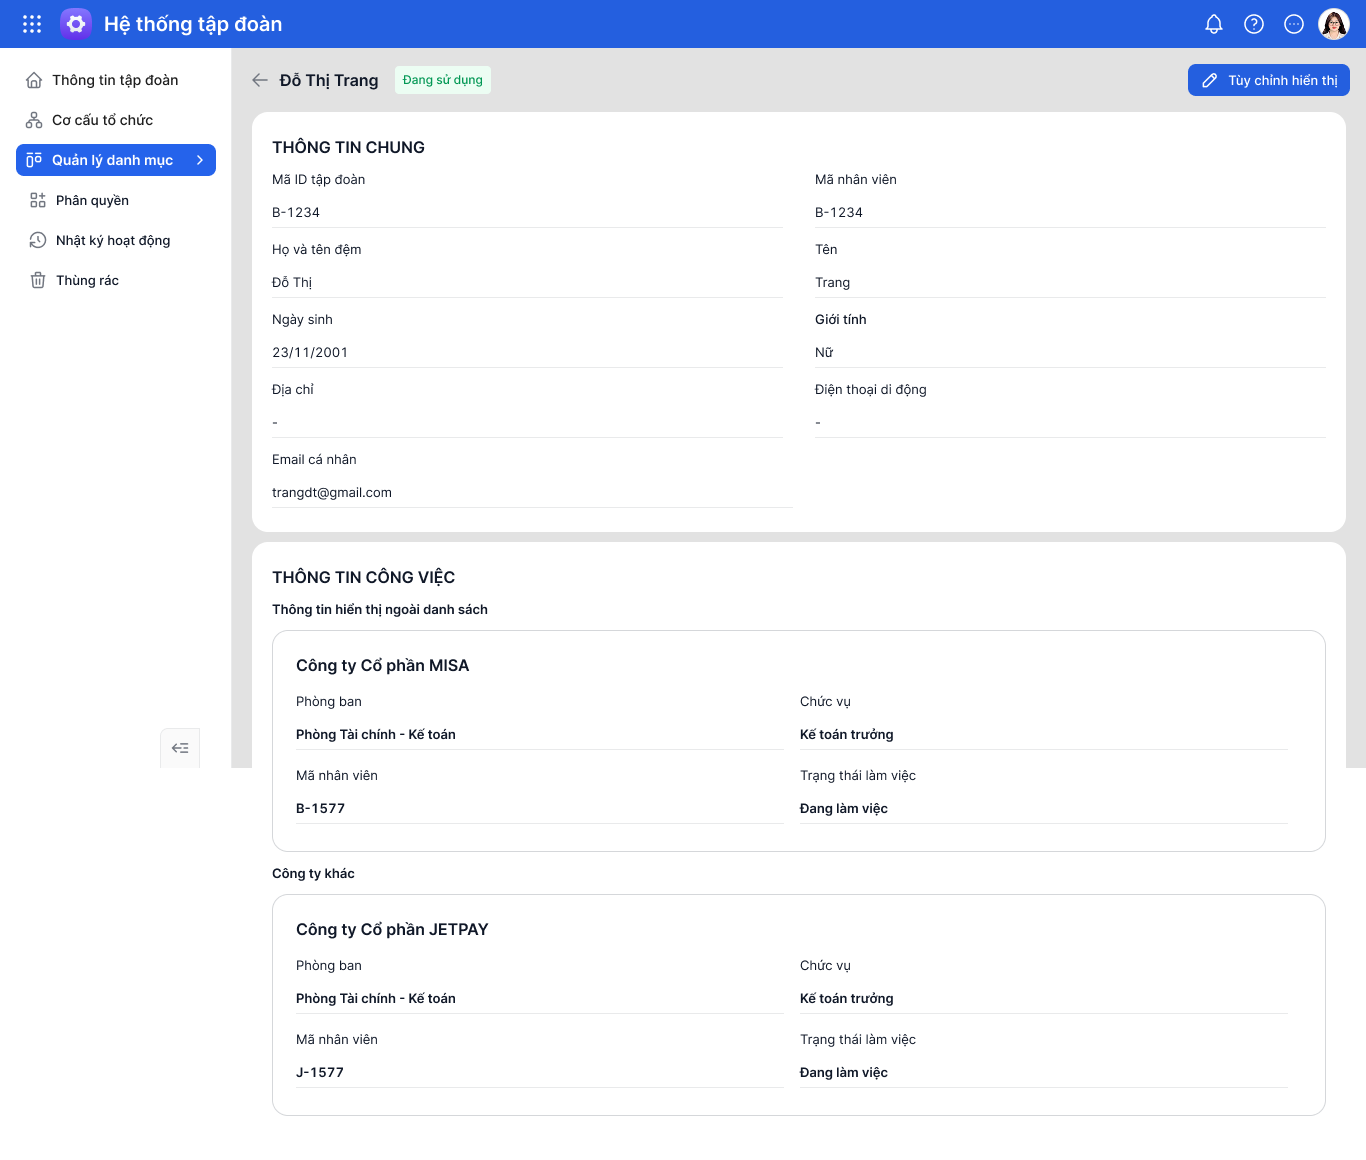Click the Tùy chỉnh hiển thị button
The image size is (1366, 1160).
(x=1268, y=80)
